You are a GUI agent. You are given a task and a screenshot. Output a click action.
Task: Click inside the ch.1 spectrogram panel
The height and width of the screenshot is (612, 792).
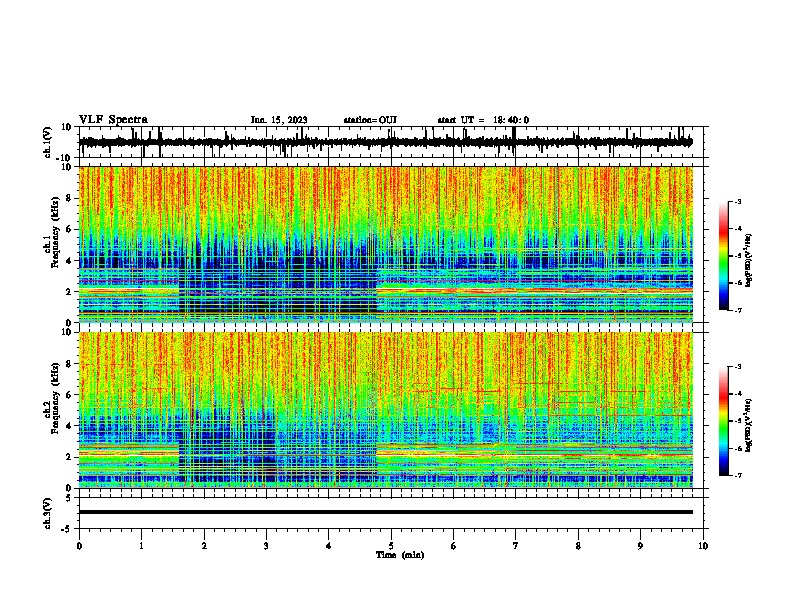[386, 244]
